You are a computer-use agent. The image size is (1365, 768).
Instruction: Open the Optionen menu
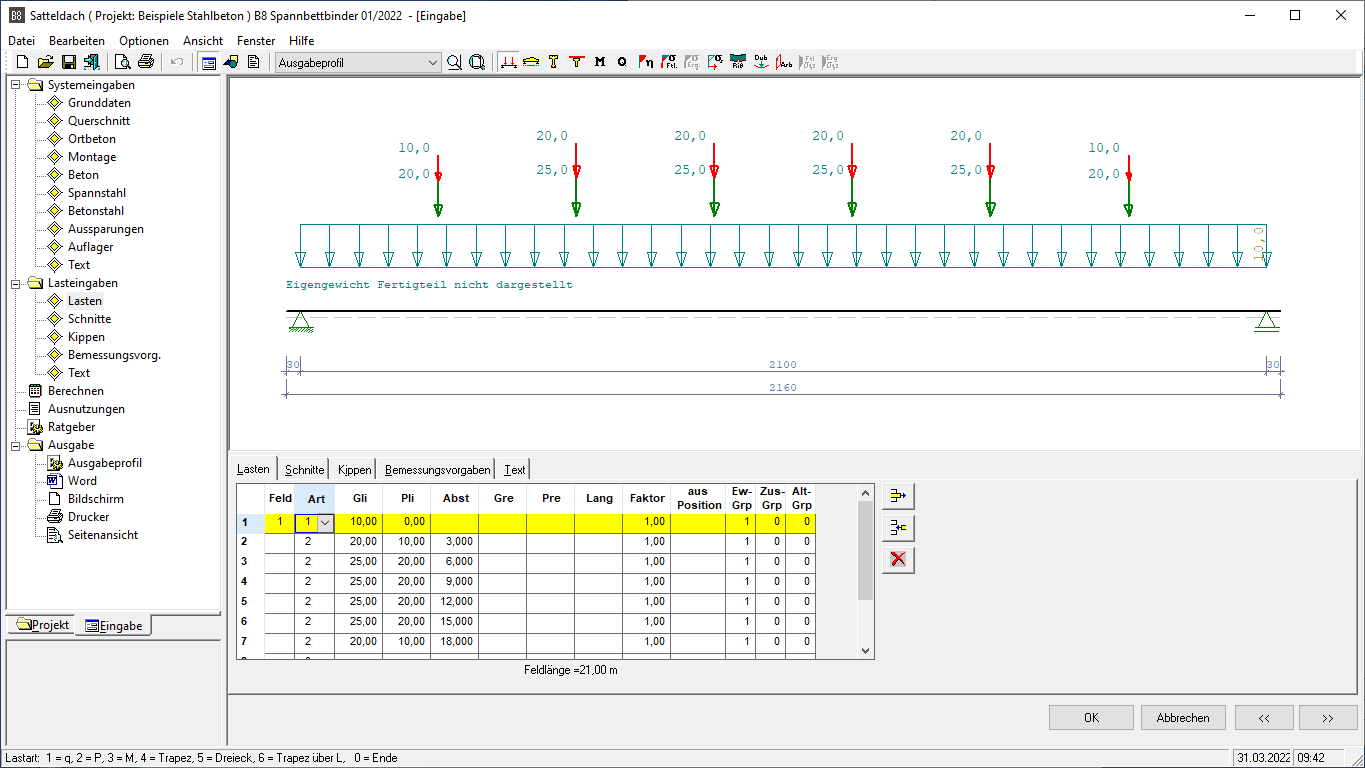point(144,41)
